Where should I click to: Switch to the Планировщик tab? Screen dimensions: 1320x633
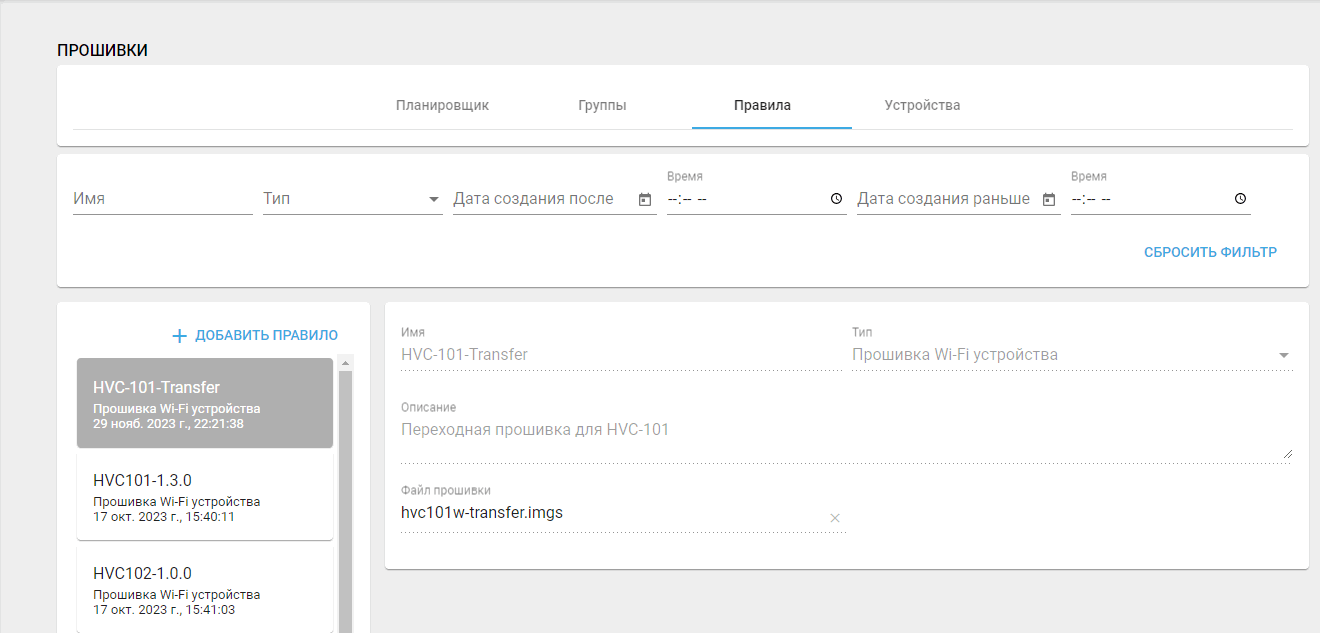(442, 105)
